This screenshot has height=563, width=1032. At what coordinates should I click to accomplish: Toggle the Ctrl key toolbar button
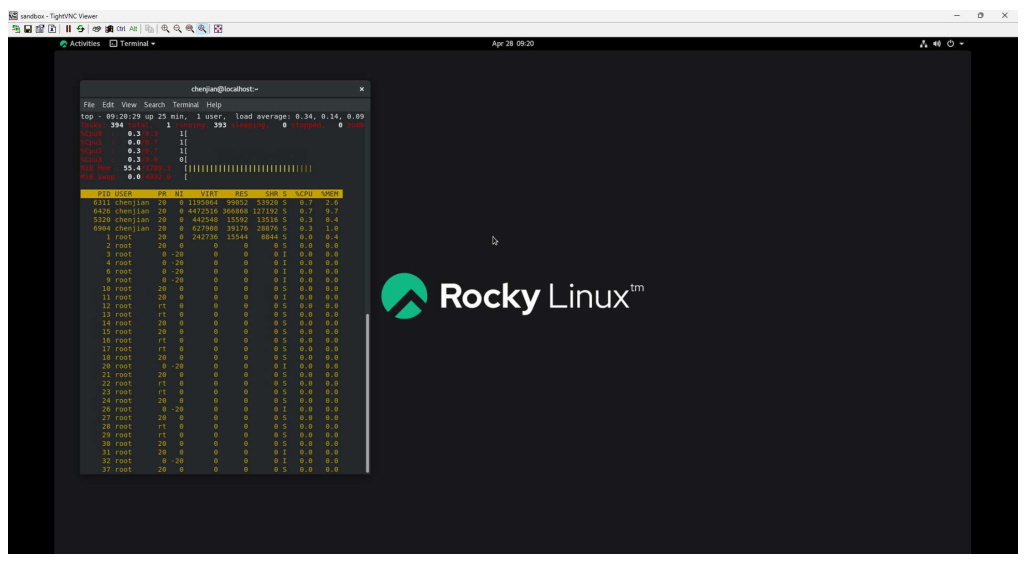click(x=121, y=29)
